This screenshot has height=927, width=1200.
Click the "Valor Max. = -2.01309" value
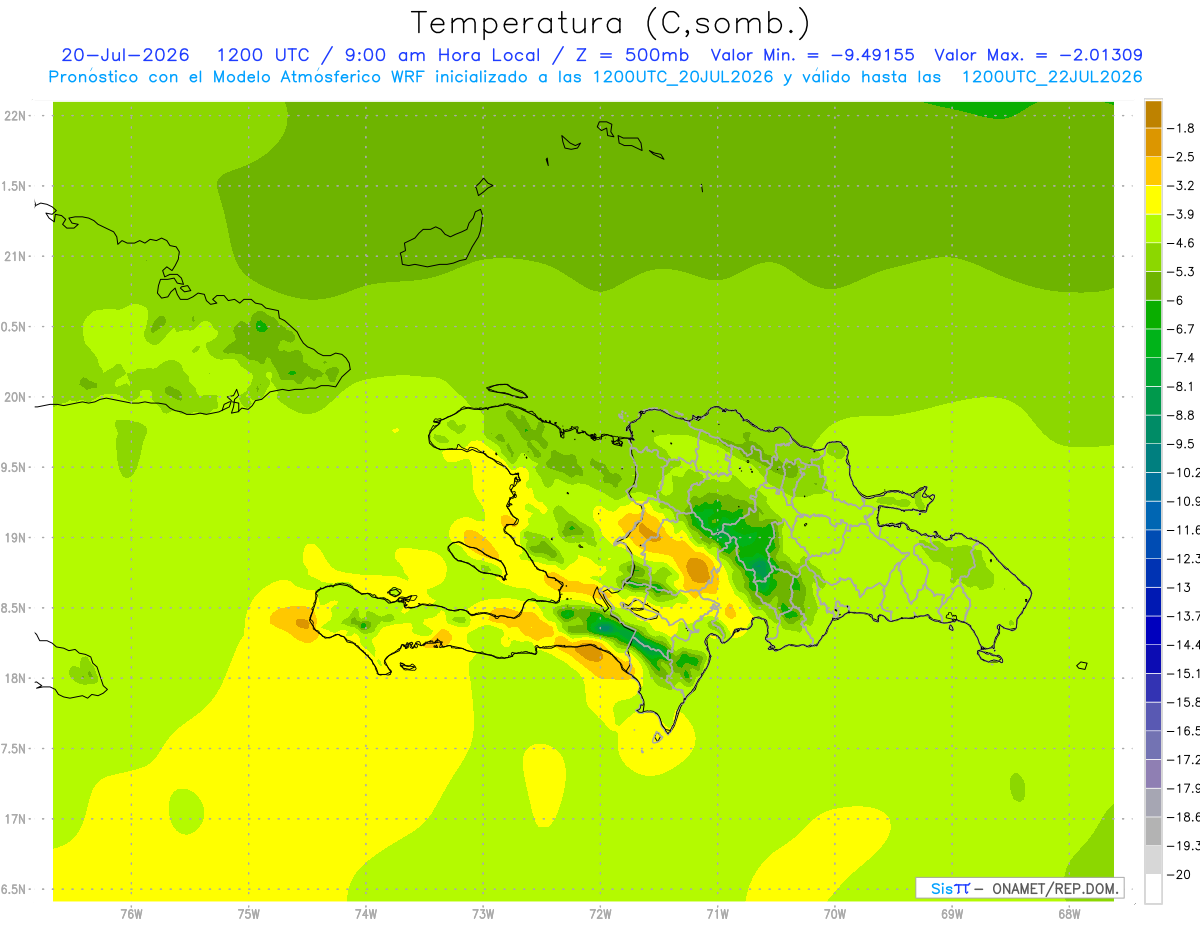[x=1038, y=55]
